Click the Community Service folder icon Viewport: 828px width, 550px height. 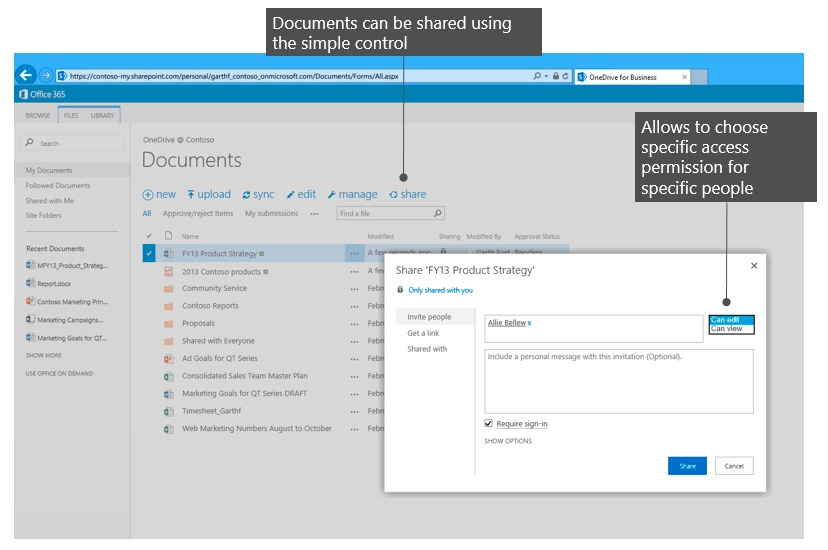coord(168,289)
